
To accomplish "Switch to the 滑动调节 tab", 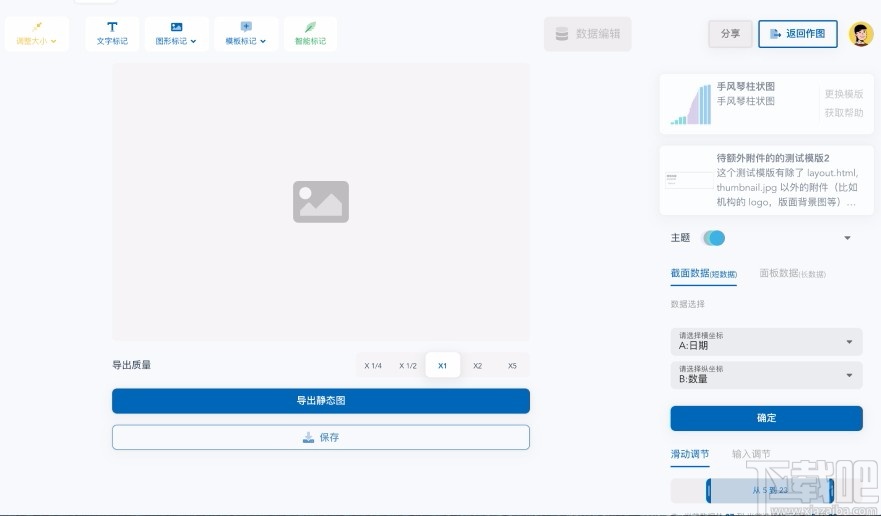I will [689, 454].
